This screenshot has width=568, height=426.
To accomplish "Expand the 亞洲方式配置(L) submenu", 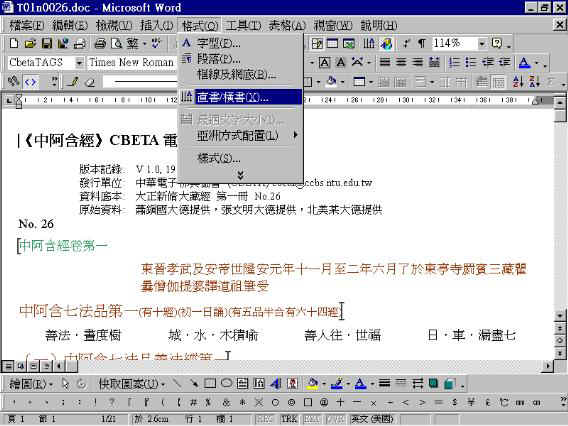I will coord(240,135).
